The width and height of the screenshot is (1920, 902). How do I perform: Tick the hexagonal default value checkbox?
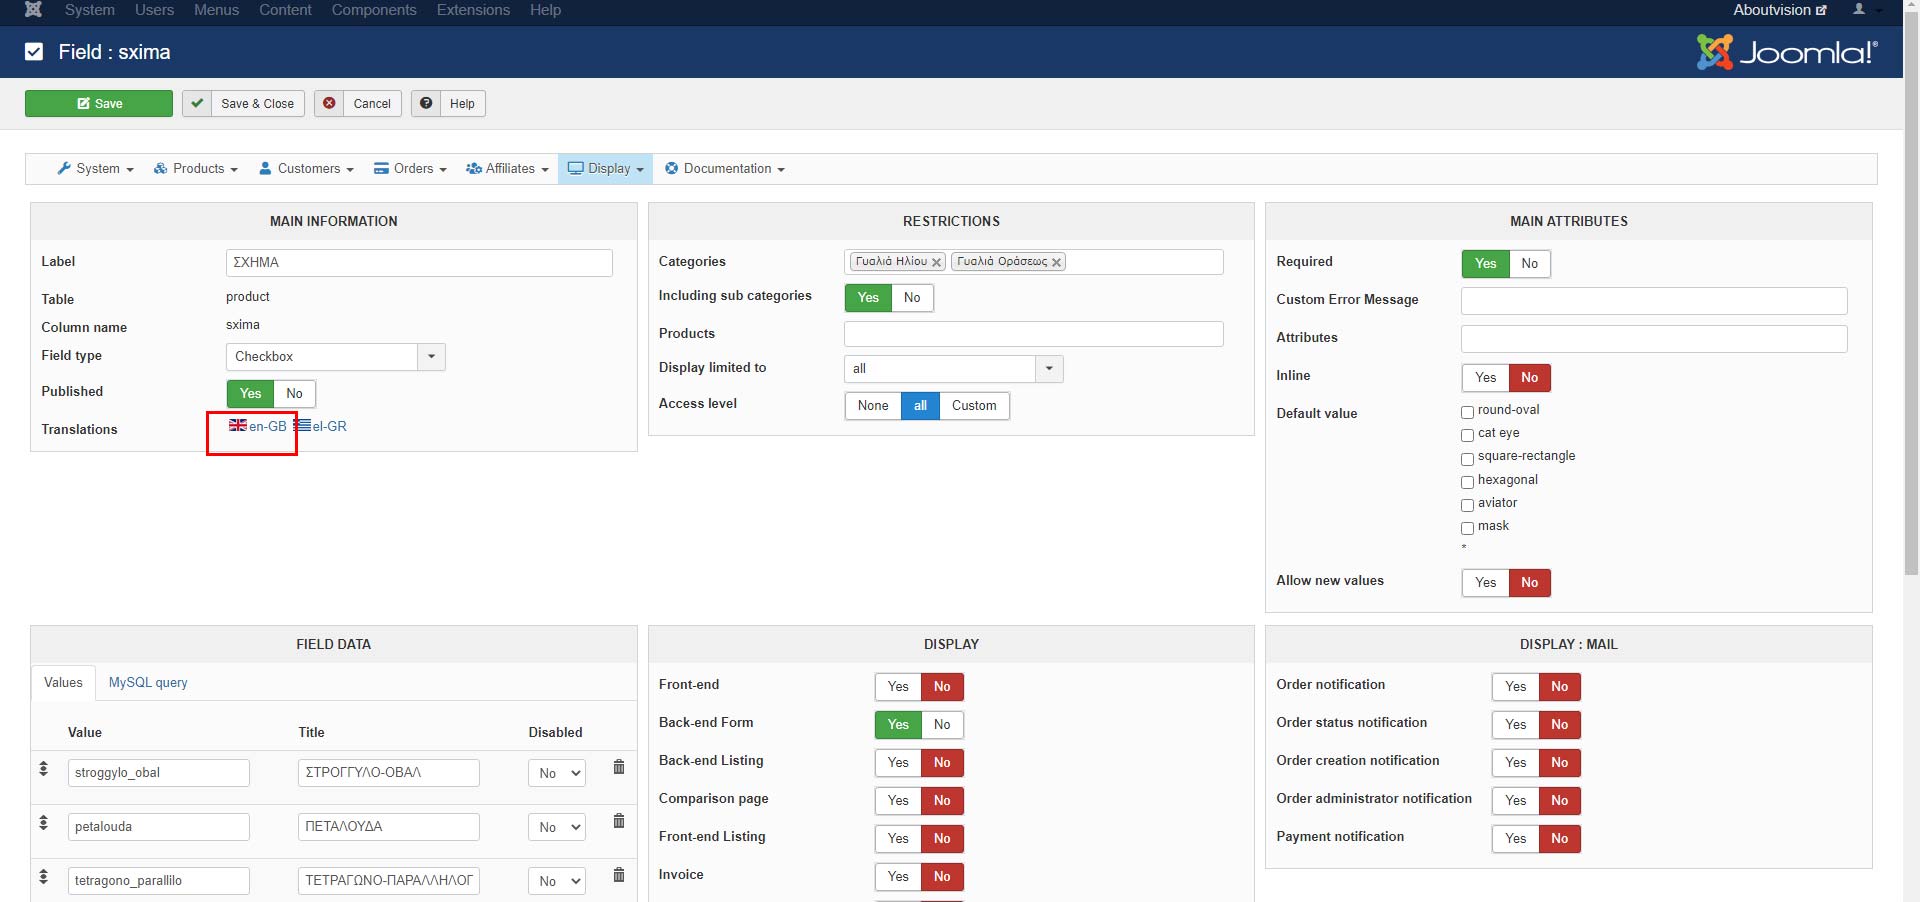(1467, 482)
